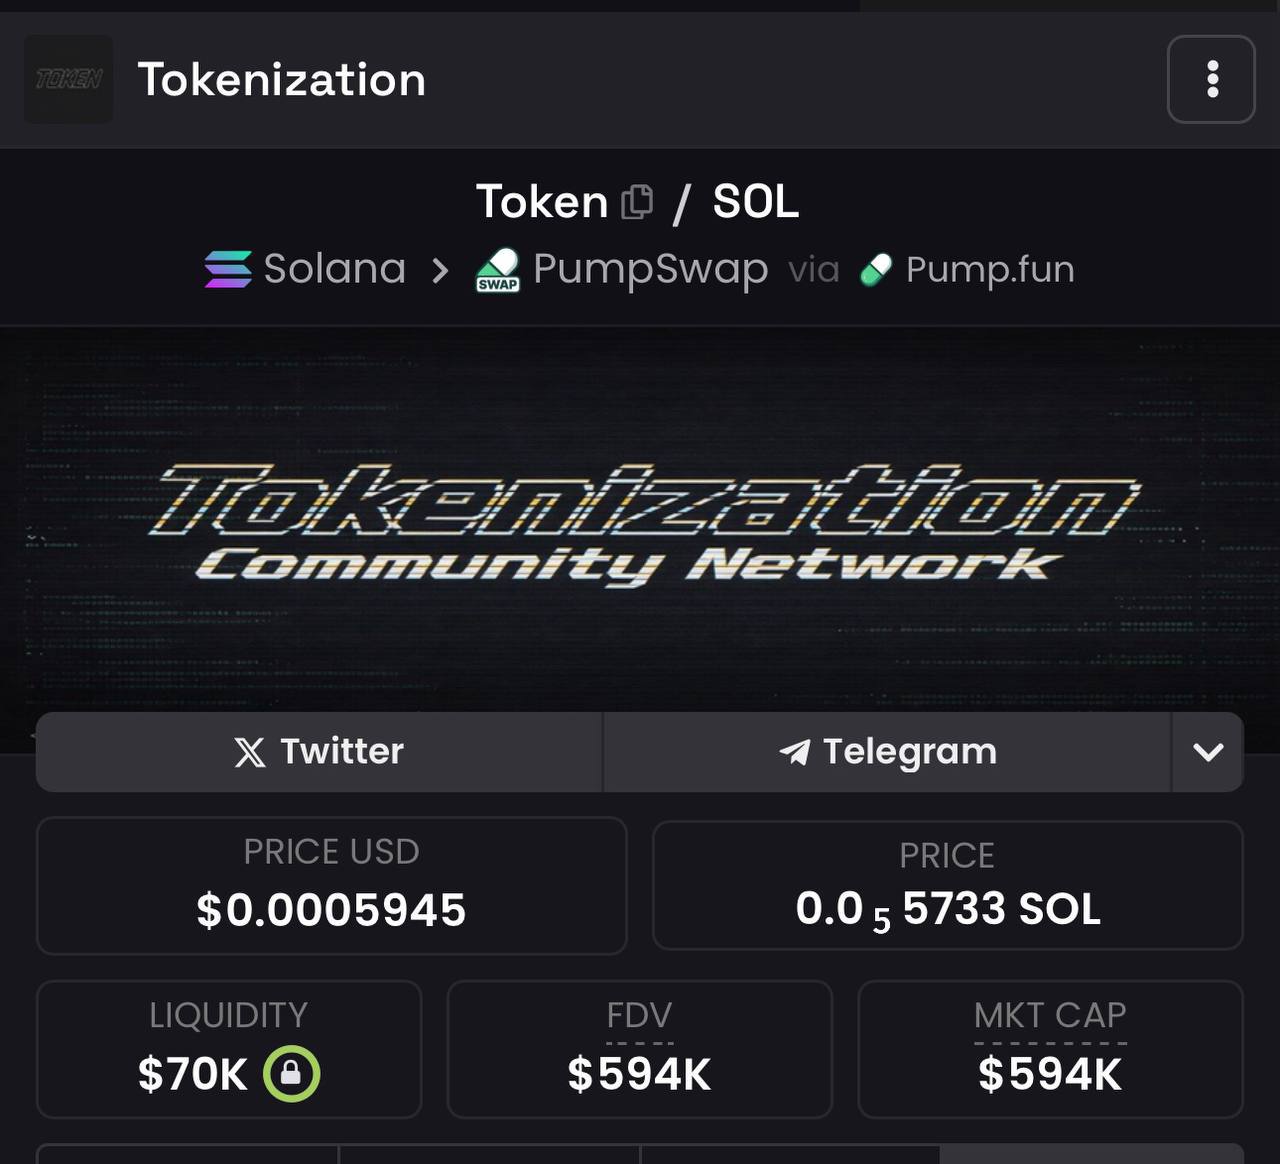Click the Solana chain logo icon
Viewport: 1280px width, 1164px height.
tap(228, 269)
